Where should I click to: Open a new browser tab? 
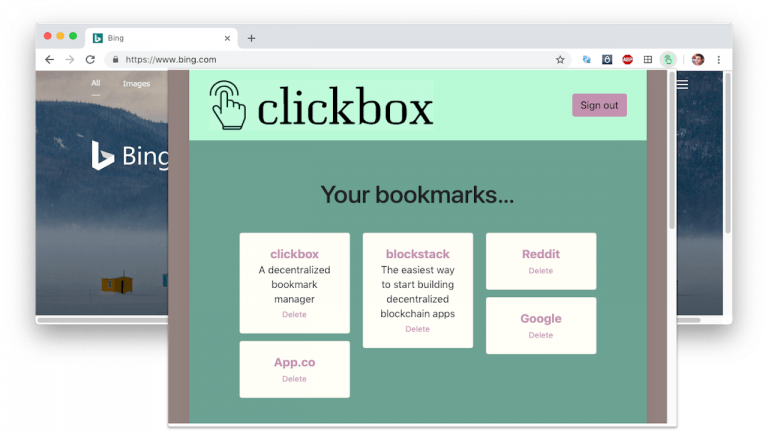point(251,38)
